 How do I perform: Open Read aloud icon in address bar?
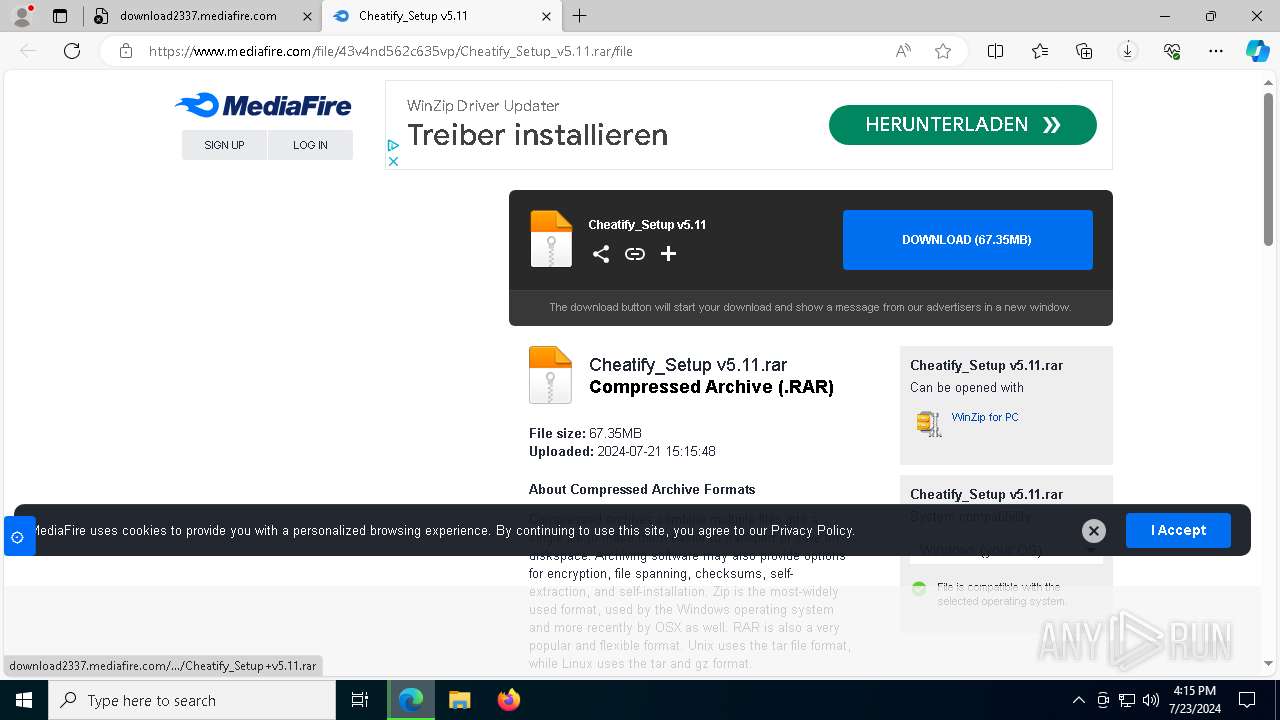point(903,51)
